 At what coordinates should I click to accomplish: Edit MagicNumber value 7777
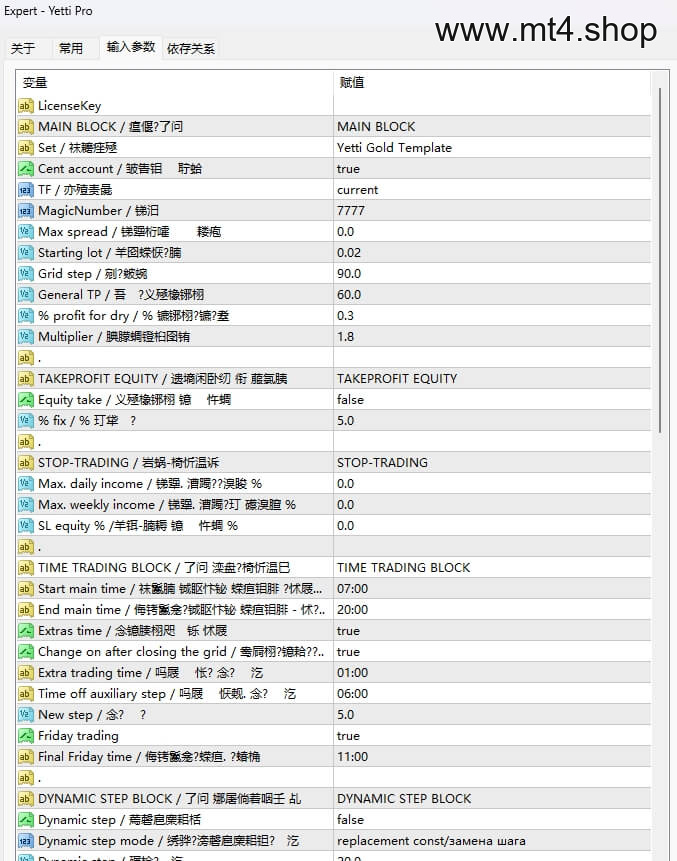click(491, 210)
